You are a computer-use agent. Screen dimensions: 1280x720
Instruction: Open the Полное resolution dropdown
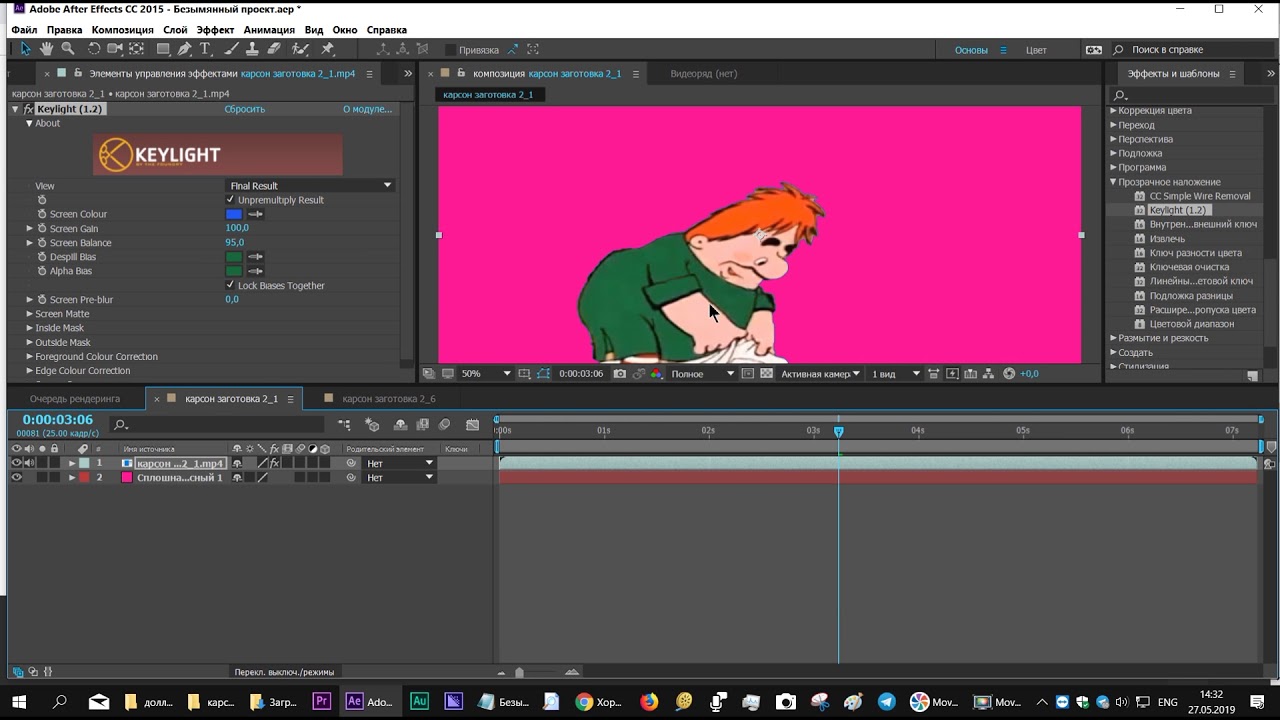(703, 374)
